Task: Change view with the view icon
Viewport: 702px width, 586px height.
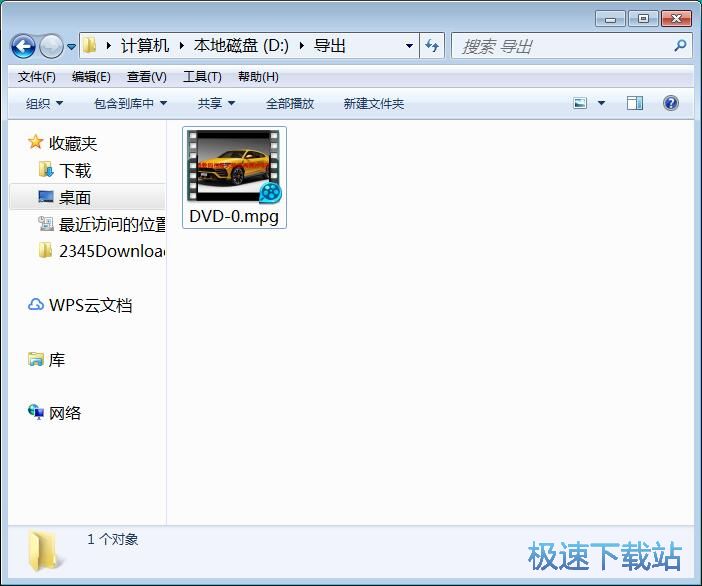Action: [580, 103]
